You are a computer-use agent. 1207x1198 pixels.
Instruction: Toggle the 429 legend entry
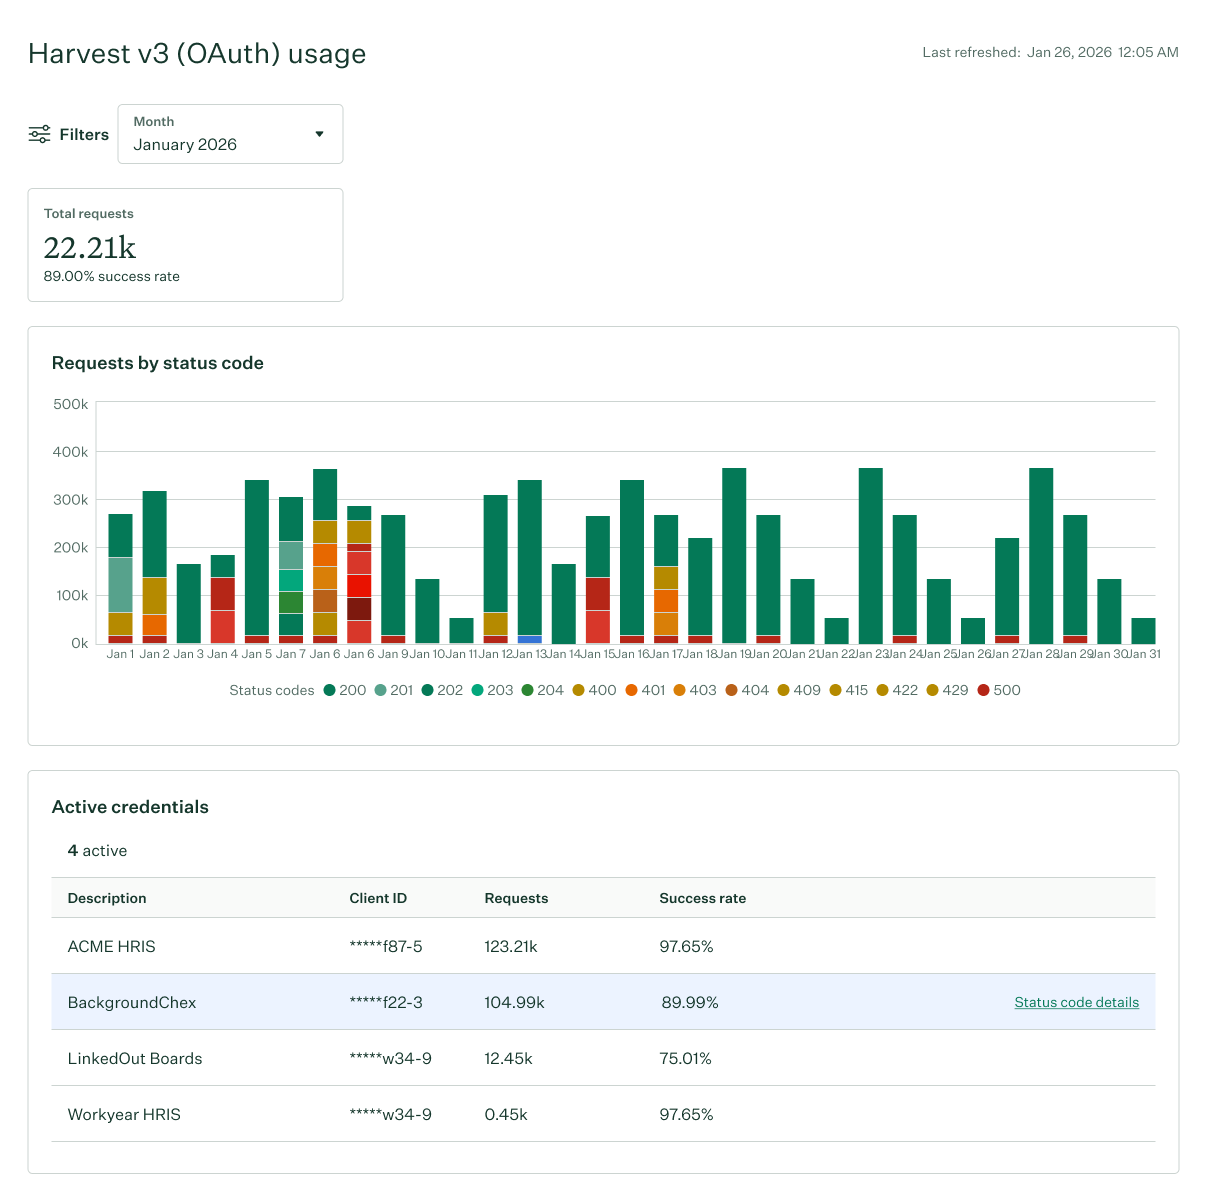[x=933, y=690]
